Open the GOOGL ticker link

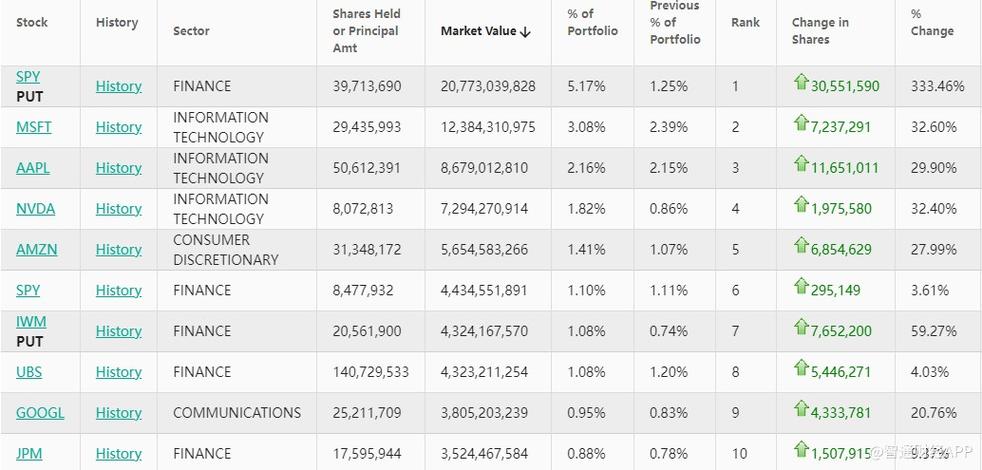click(x=40, y=413)
